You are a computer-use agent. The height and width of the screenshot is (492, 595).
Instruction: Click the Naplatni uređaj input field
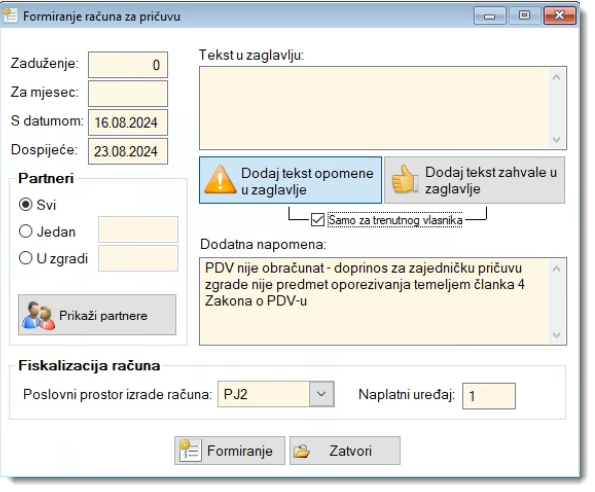489,396
